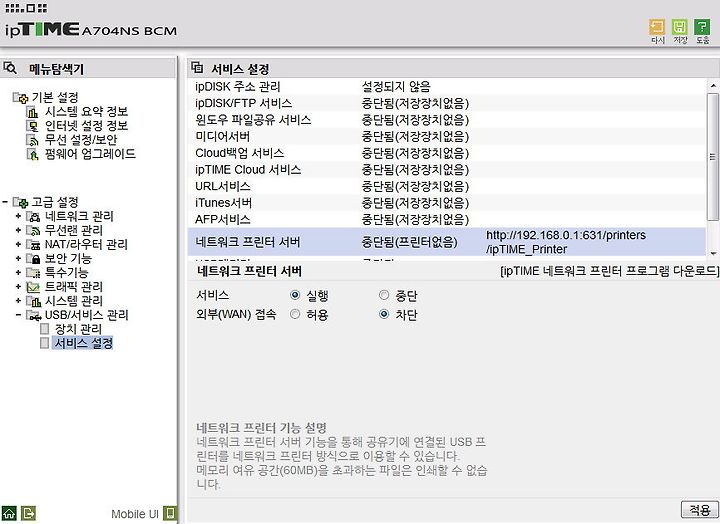Expand the 특수기능 node
720x524 pixels.
pos(18,272)
